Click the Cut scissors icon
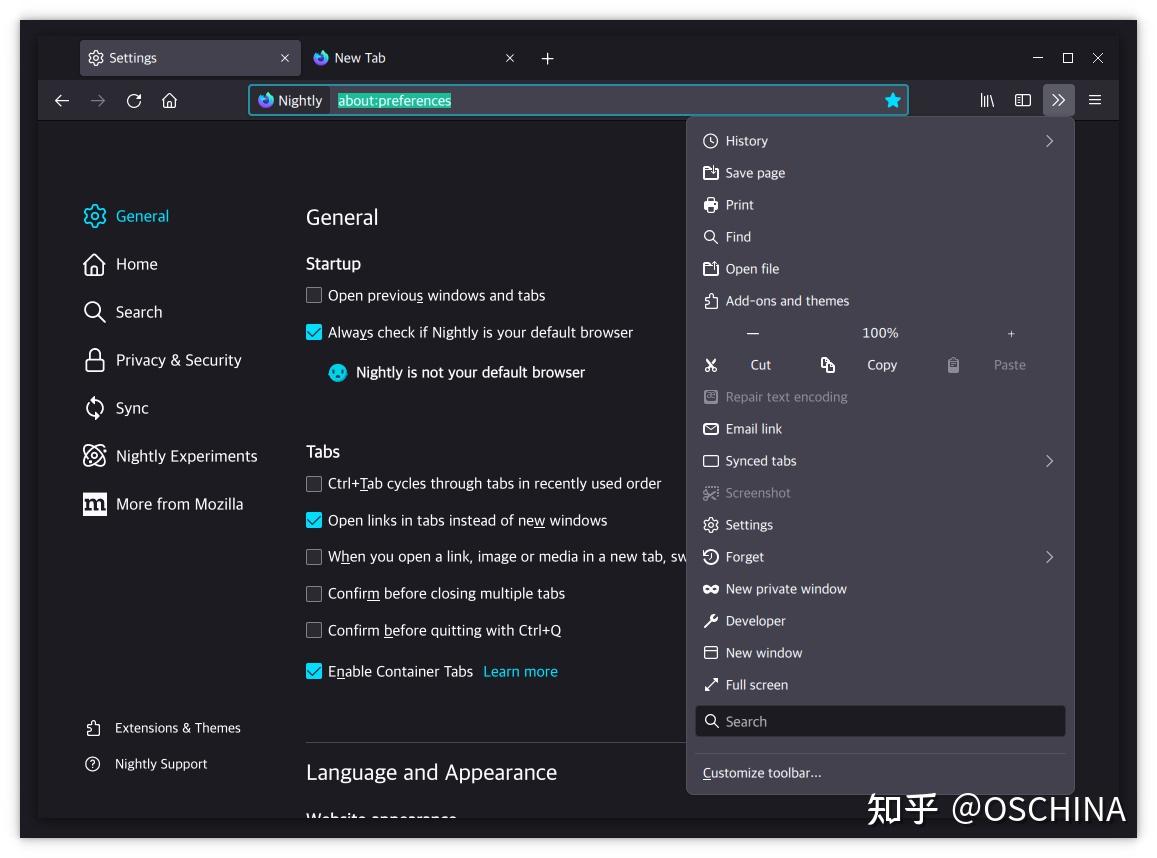The width and height of the screenshot is (1157, 858). tap(711, 365)
